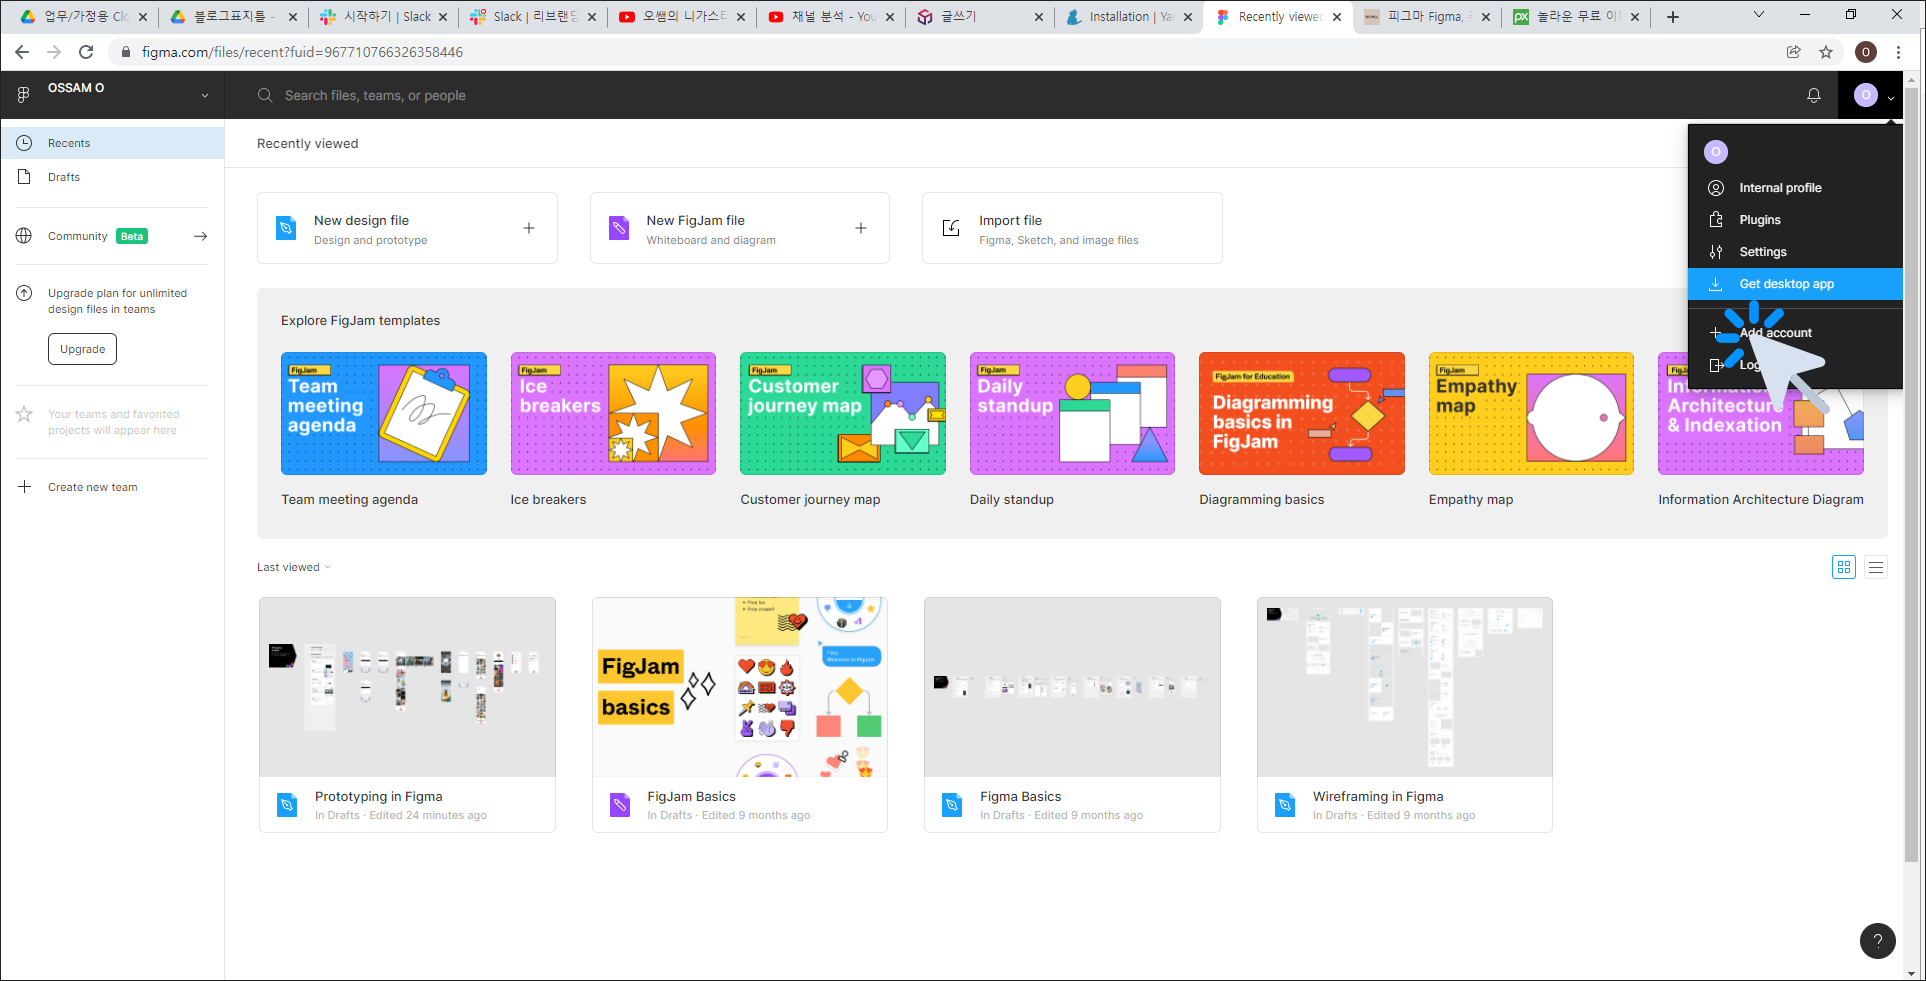
Task: Switch to list view of files
Action: pos(1876,567)
